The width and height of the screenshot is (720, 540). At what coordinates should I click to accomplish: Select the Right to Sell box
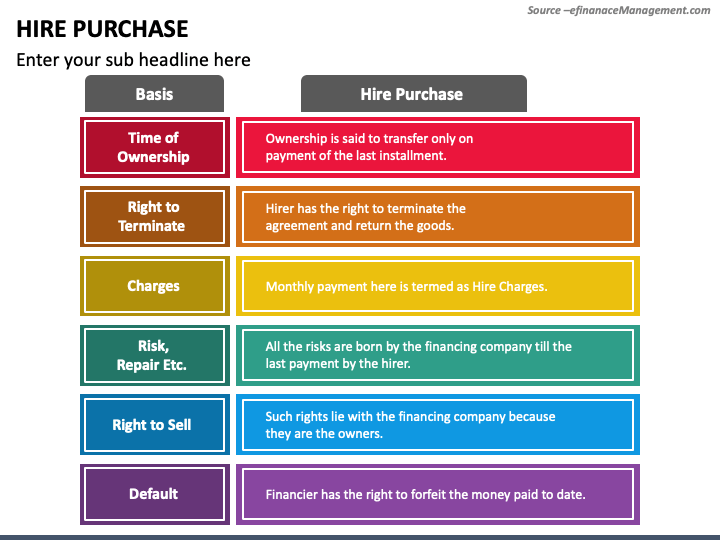point(155,424)
